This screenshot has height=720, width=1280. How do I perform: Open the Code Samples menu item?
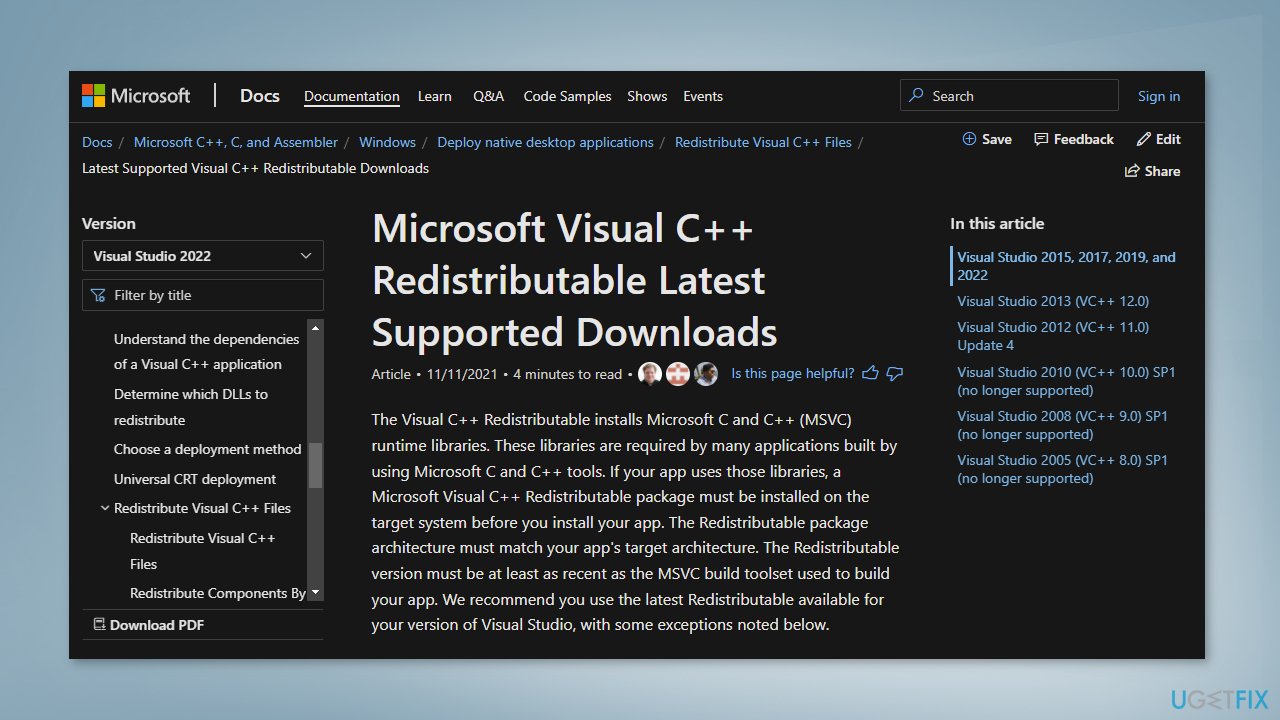click(x=567, y=96)
